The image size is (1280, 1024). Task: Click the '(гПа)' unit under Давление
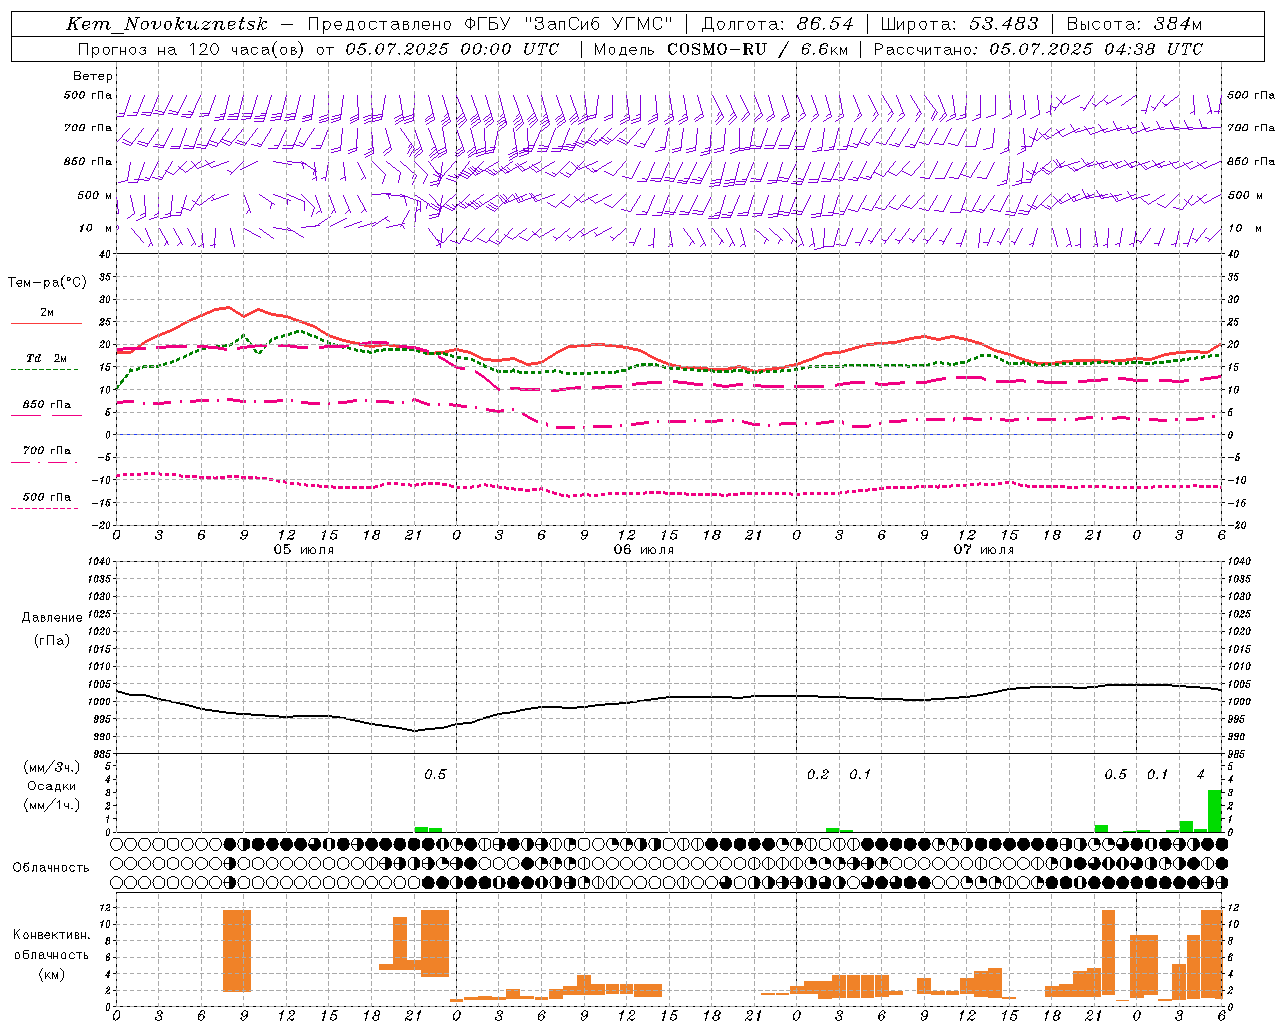click(x=51, y=640)
